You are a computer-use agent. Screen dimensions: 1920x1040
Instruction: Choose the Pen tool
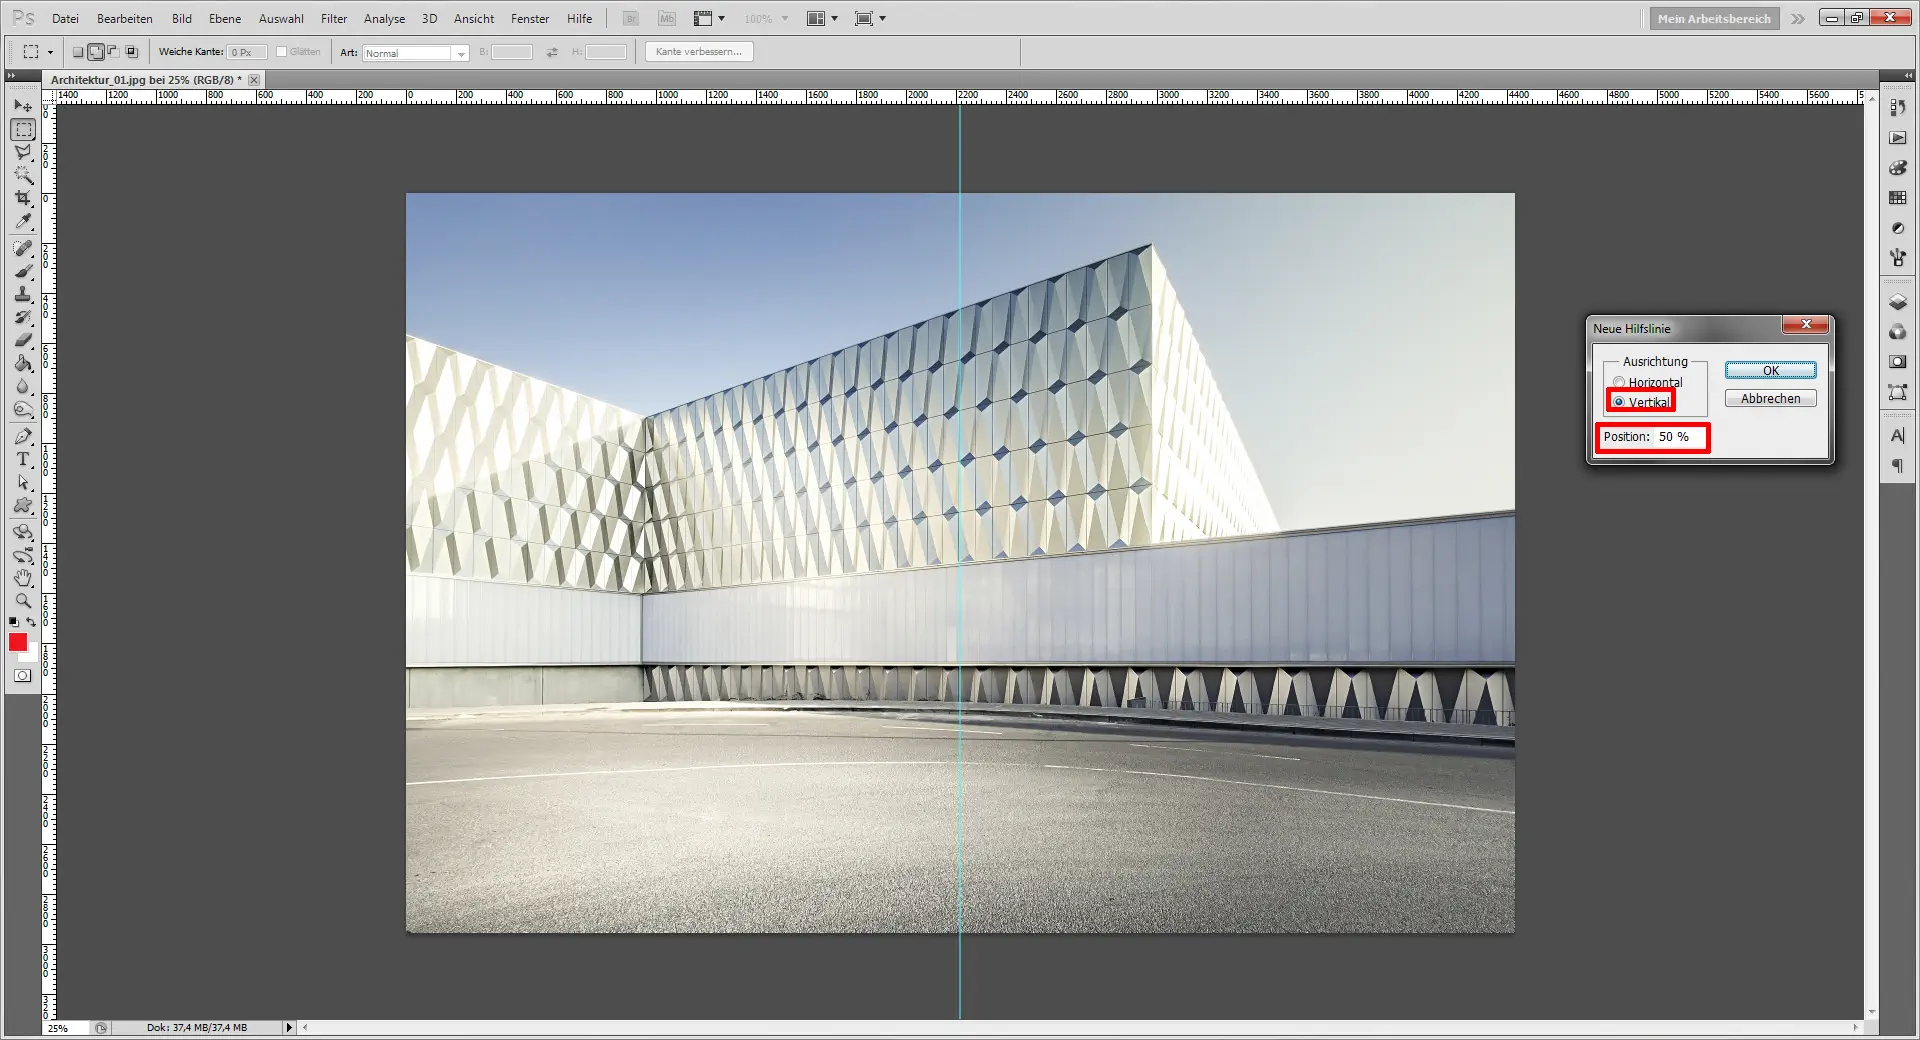23,436
